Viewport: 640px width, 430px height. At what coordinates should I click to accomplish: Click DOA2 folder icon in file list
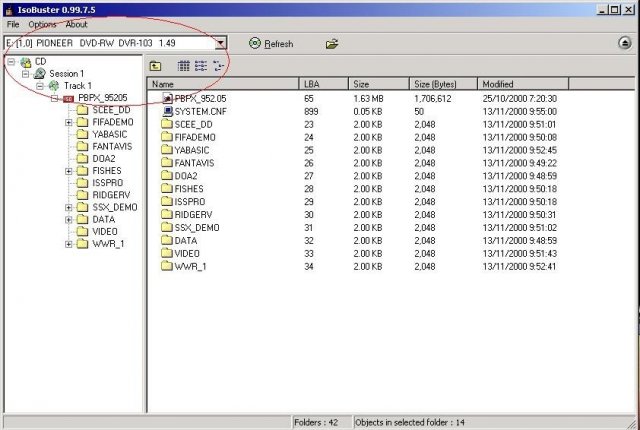[167, 176]
